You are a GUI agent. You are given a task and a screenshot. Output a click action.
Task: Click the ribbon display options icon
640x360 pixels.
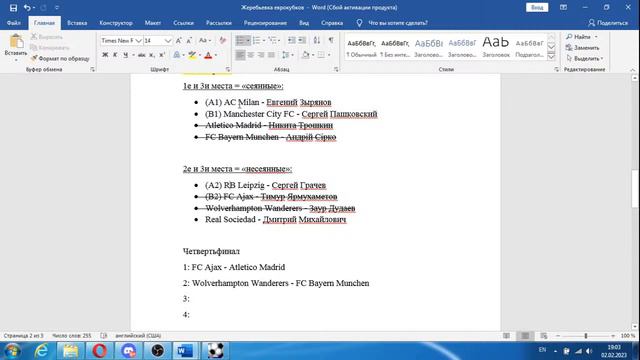coord(563,7)
